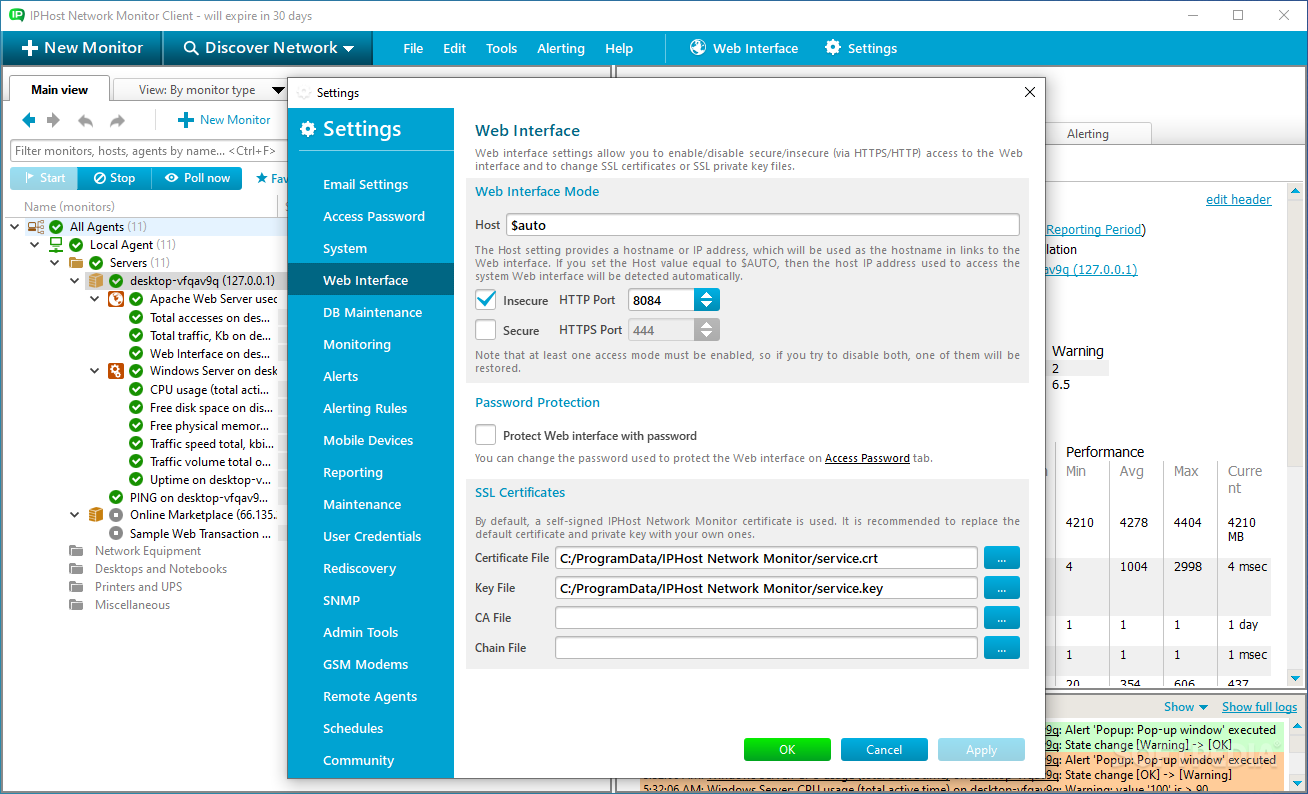Click the Network Equipment folder icon

click(x=76, y=551)
